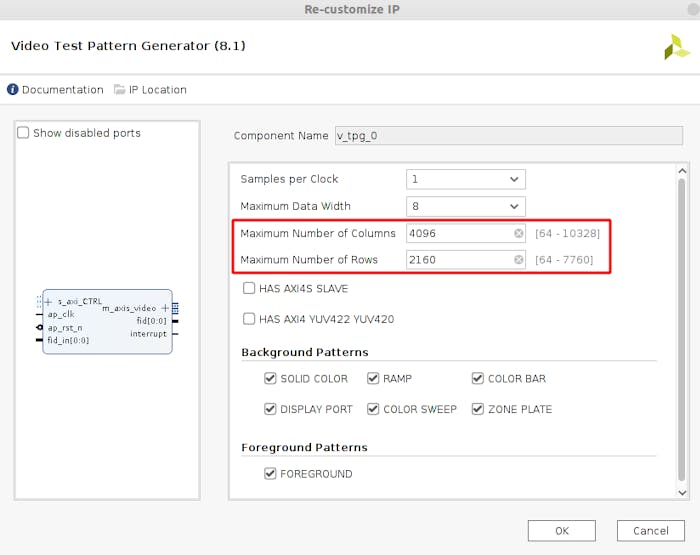This screenshot has width=700, height=555.
Task: Disable the ZONE PLATE pattern
Action: pyautogui.click(x=479, y=409)
